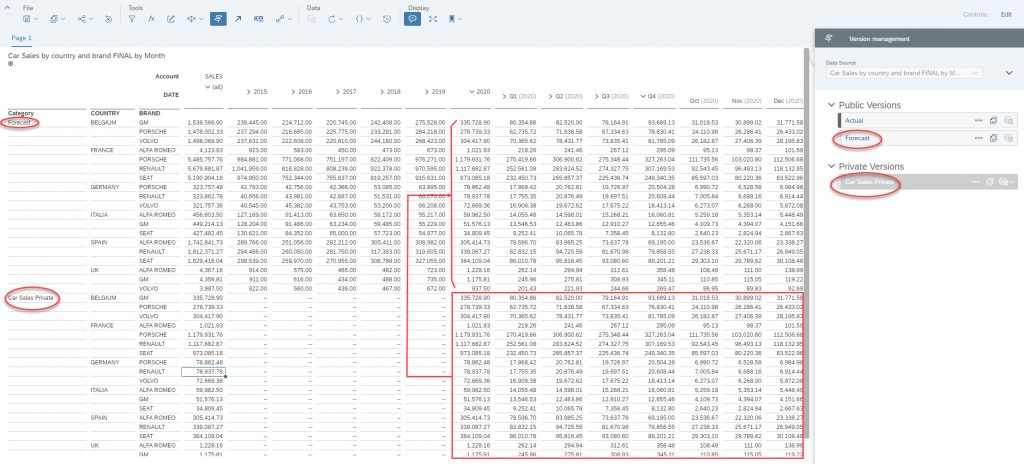1024x464 pixels.
Task: Expand the 2016 column
Action: coord(293,92)
